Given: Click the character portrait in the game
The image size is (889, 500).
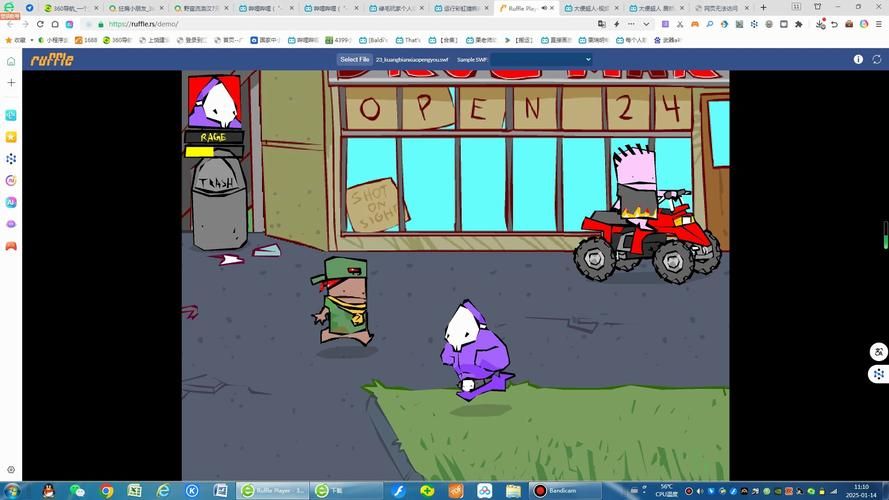Looking at the screenshot, I should (214, 101).
